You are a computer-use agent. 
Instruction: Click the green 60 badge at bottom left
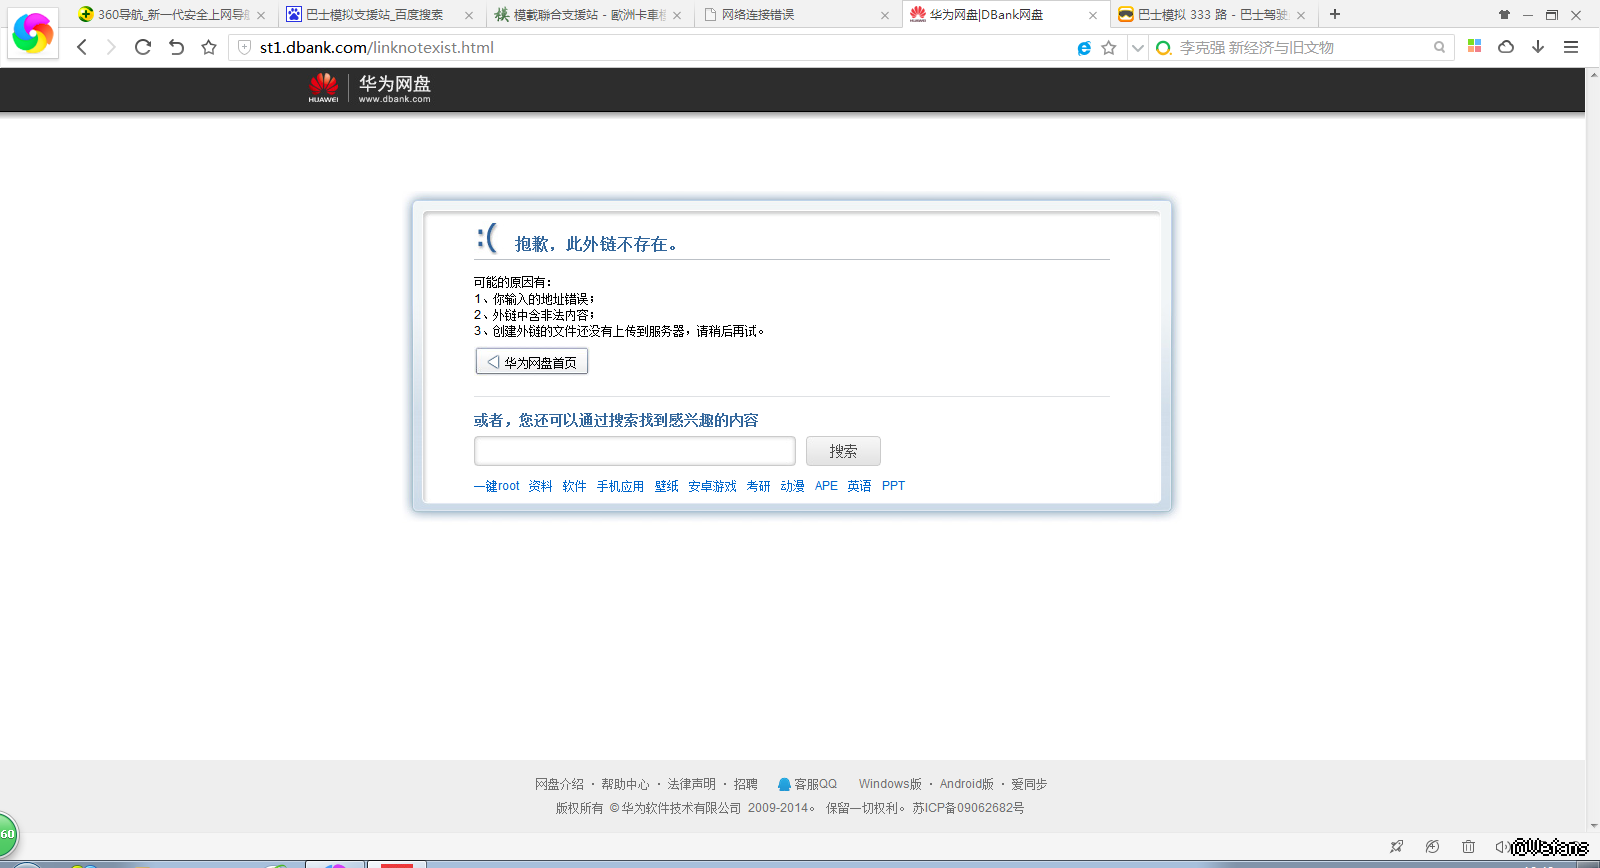click(x=8, y=834)
